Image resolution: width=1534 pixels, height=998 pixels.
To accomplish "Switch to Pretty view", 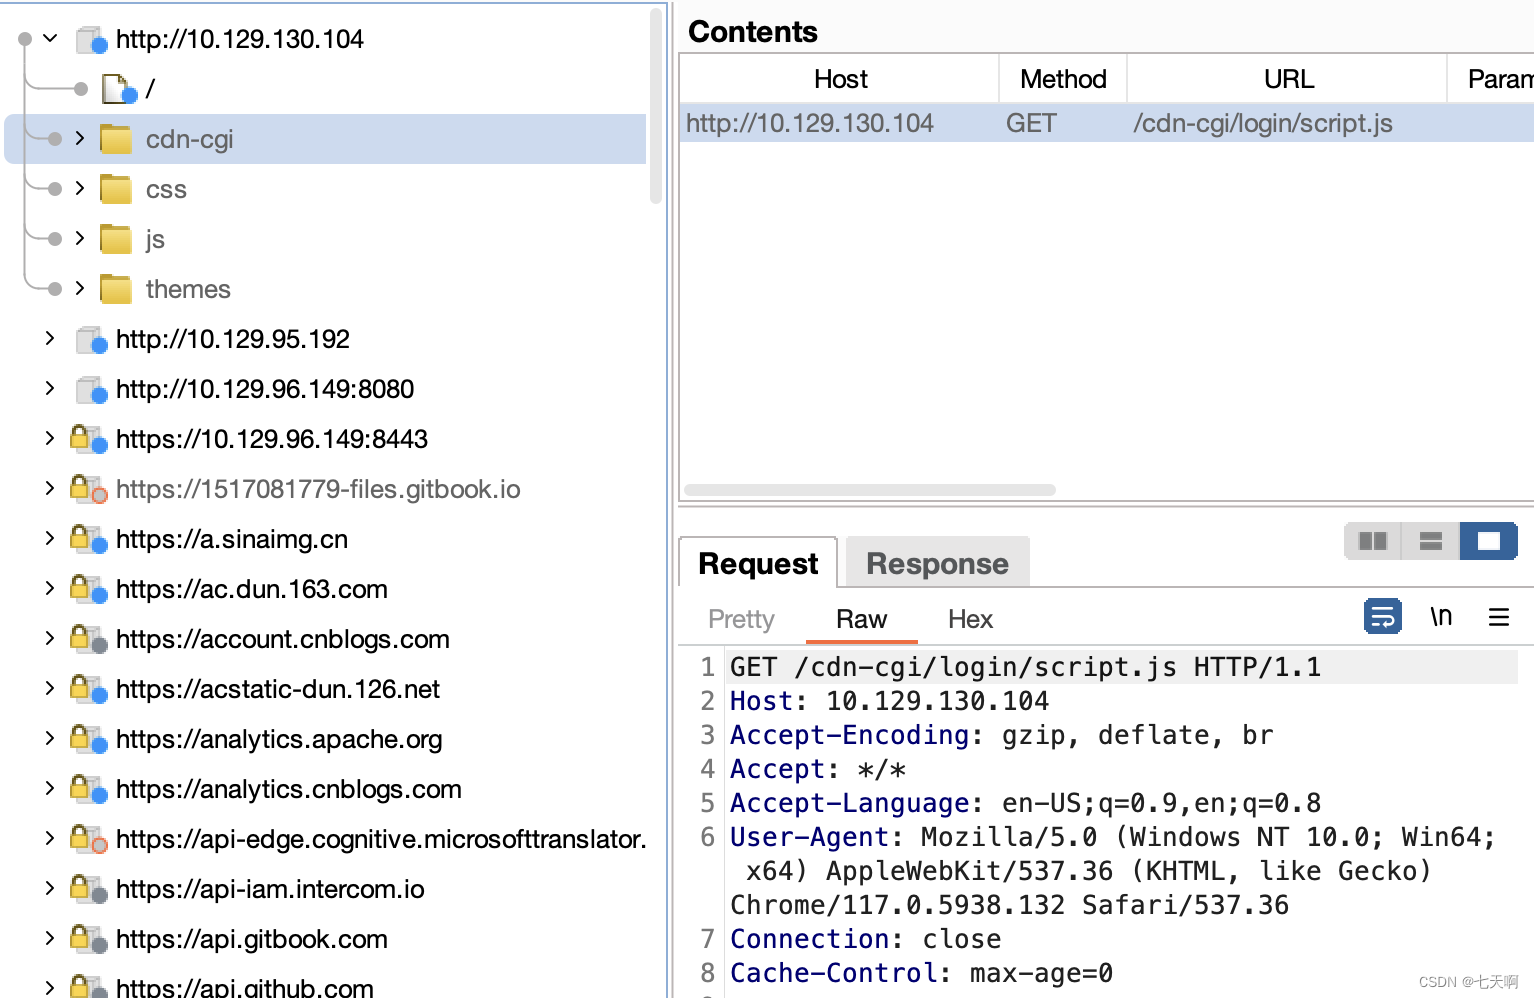I will [741, 619].
